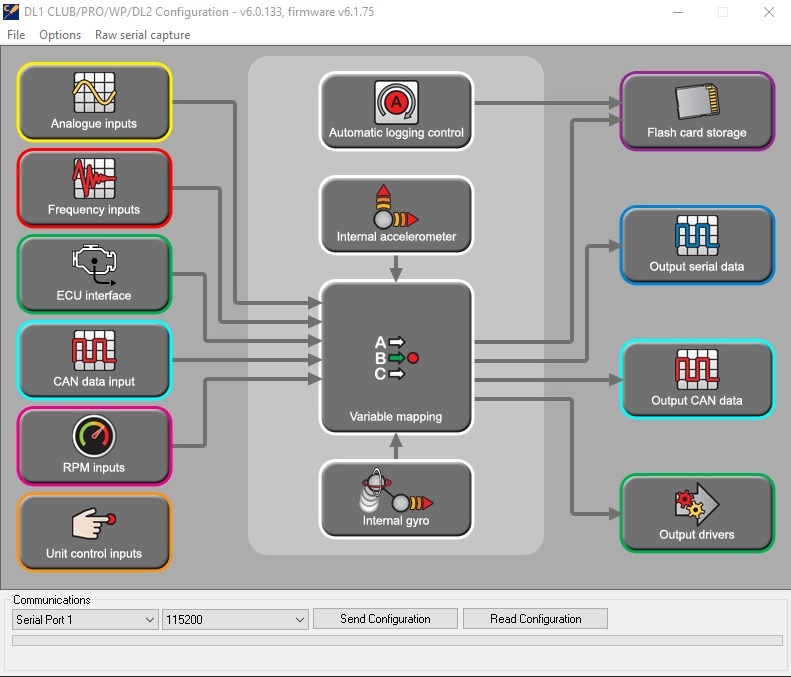This screenshot has width=791, height=677.
Task: Open the Frequency inputs block
Action: (94, 188)
